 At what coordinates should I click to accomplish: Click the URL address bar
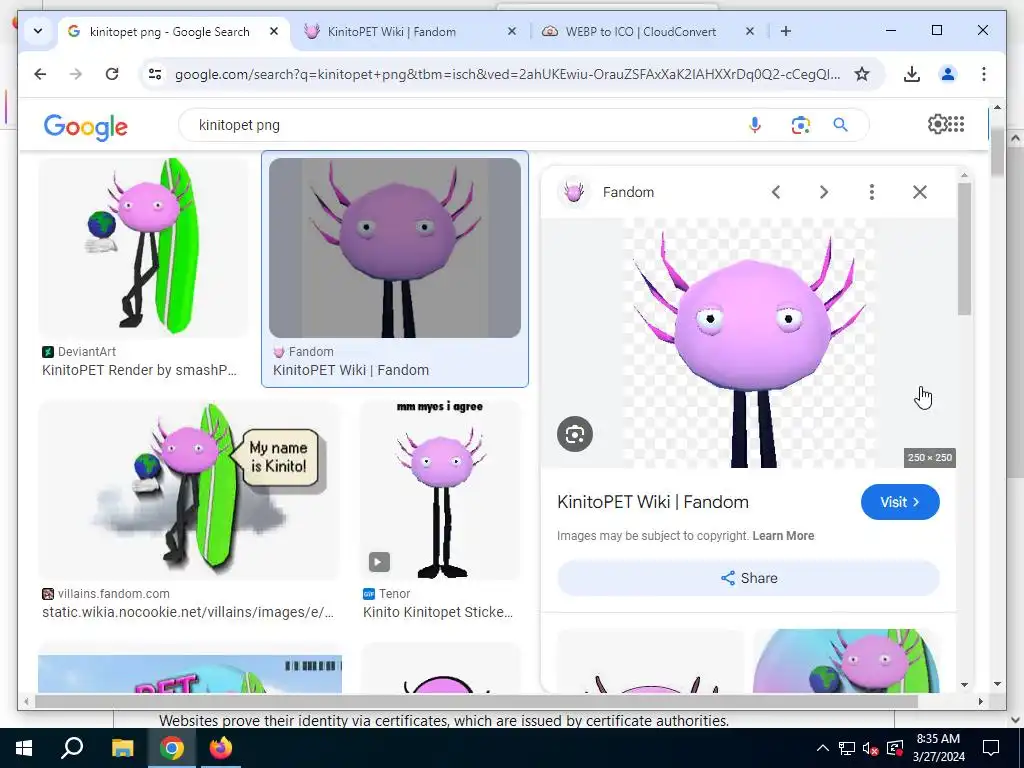(507, 74)
